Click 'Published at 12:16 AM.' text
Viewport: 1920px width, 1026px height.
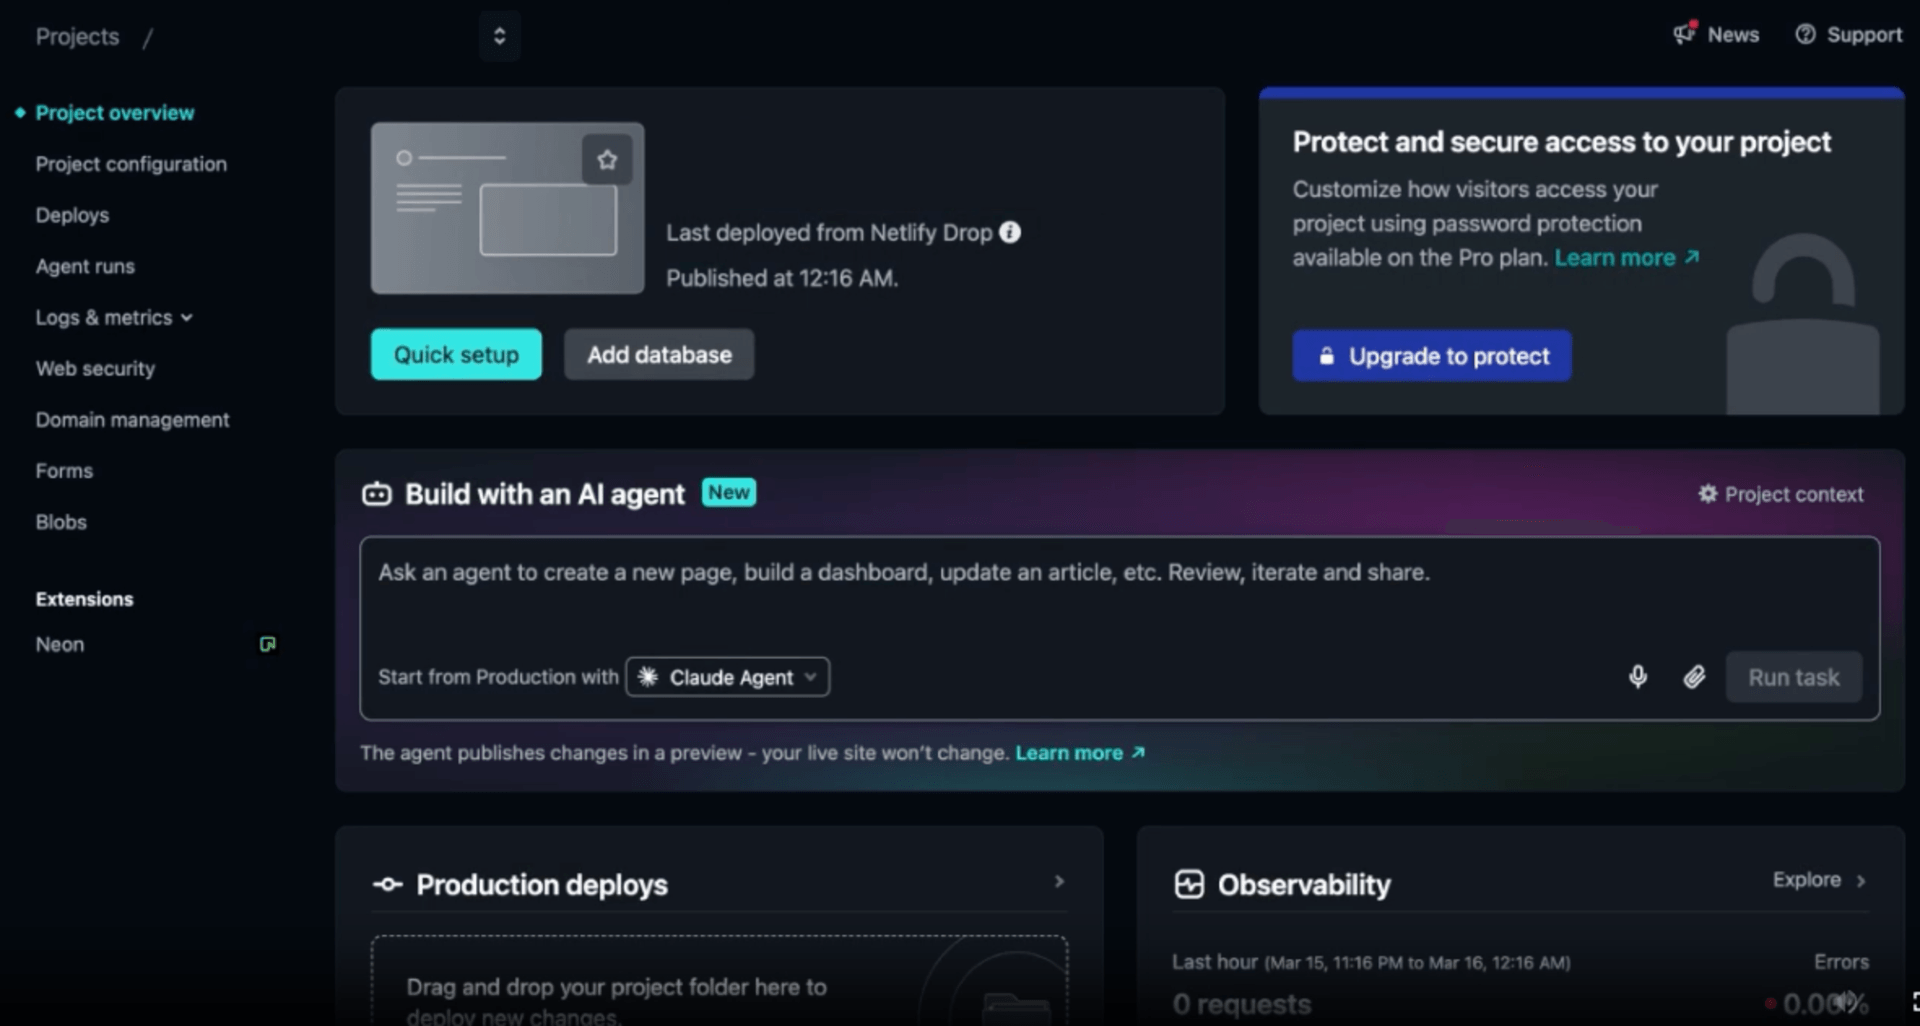click(x=782, y=278)
